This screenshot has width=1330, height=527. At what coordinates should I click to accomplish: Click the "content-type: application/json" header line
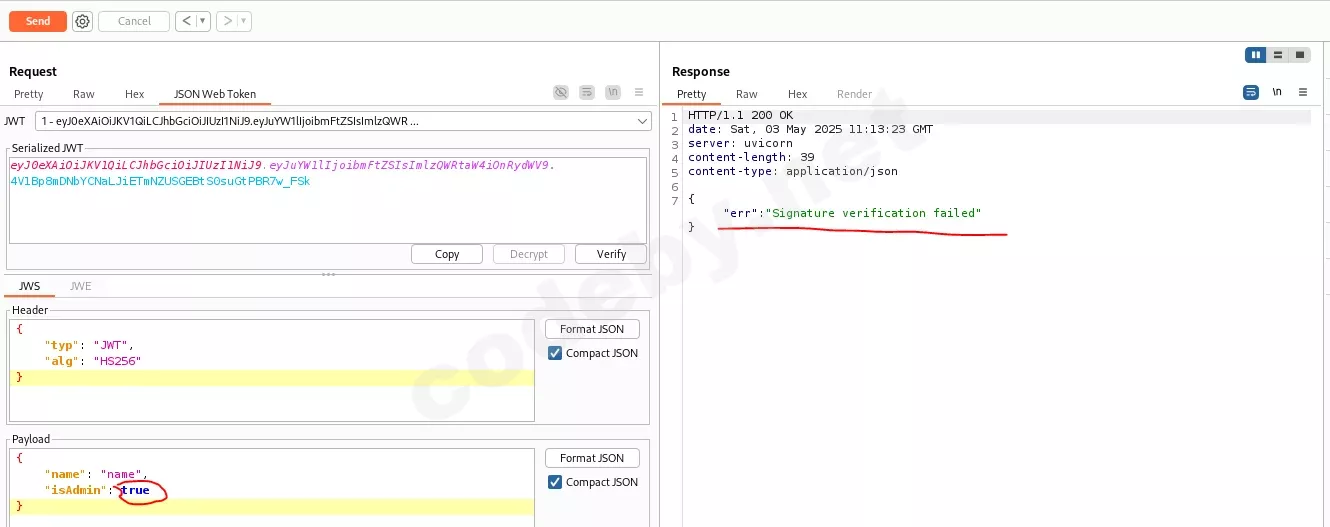click(x=793, y=172)
